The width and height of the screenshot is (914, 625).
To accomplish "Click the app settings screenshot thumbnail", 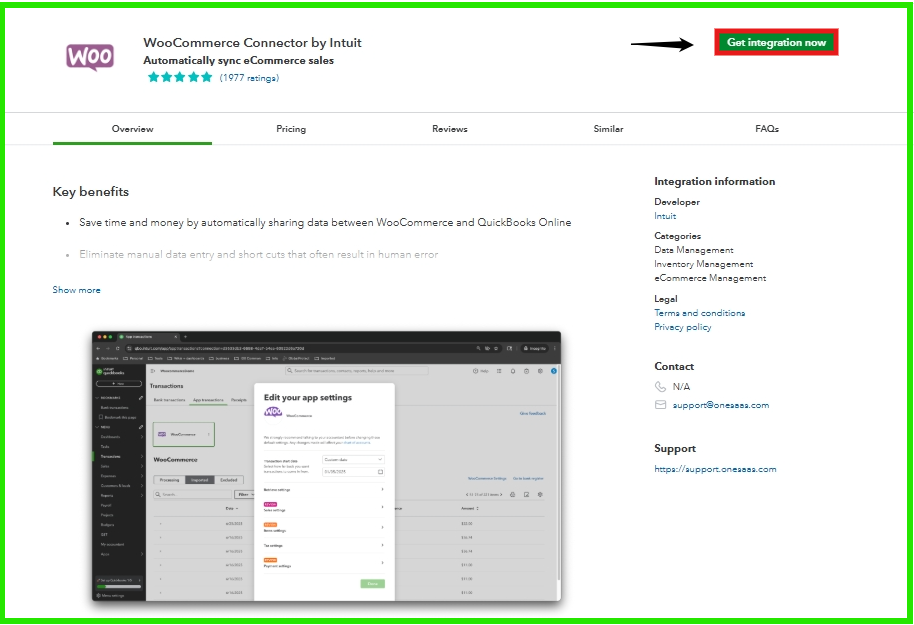I will click(326, 466).
